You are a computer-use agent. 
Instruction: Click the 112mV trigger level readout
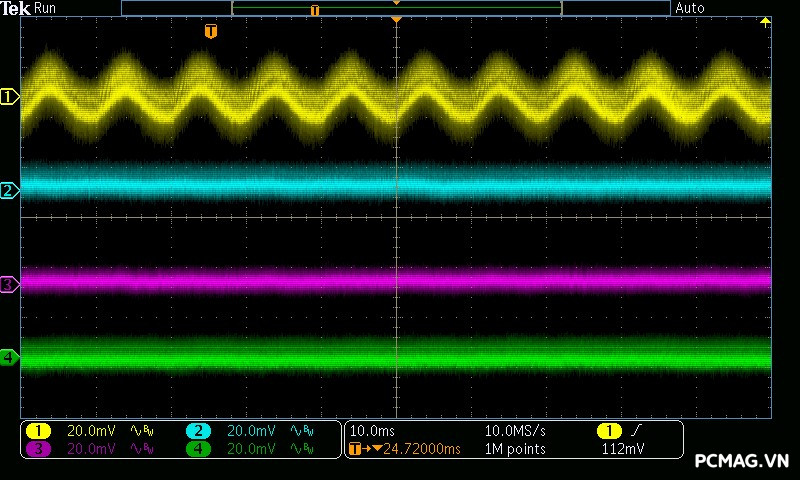click(x=623, y=450)
